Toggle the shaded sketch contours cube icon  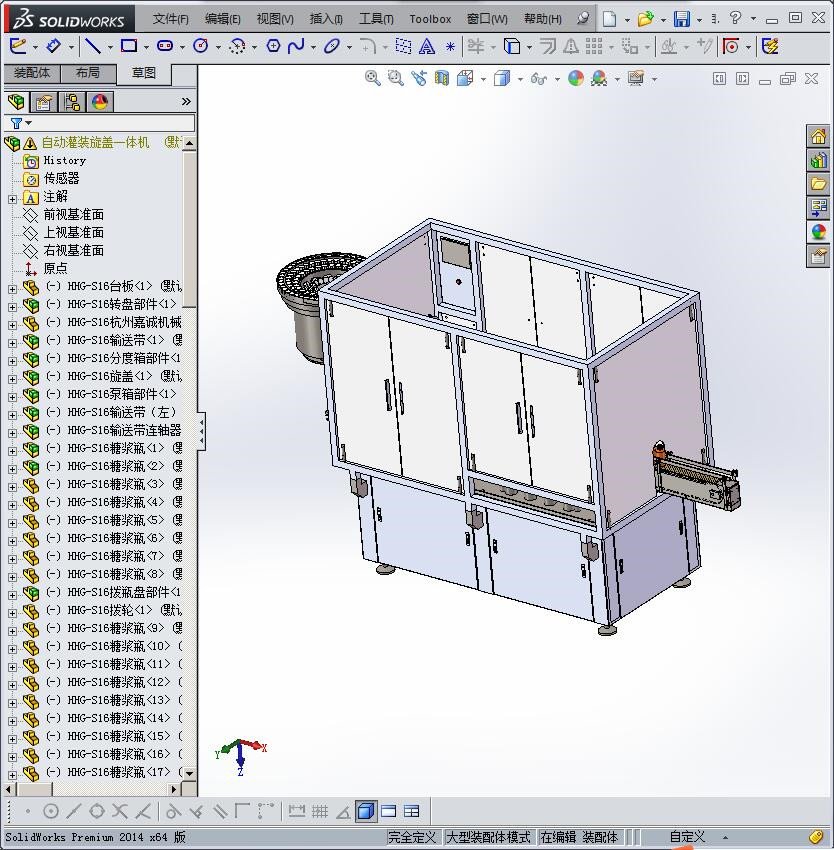tap(366, 811)
